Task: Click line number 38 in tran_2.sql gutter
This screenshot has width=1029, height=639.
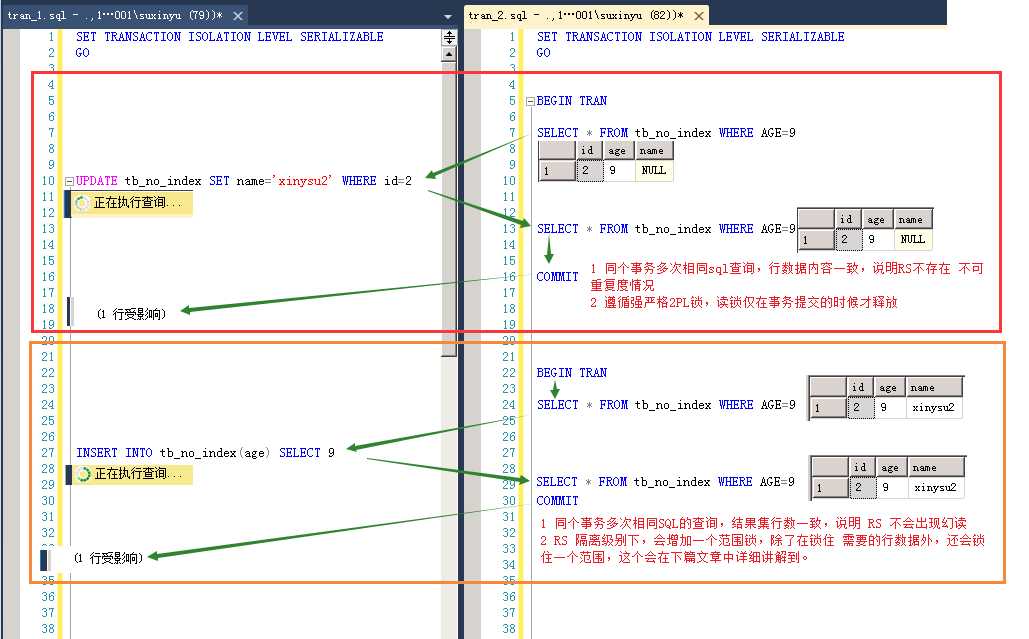Action: [509, 629]
